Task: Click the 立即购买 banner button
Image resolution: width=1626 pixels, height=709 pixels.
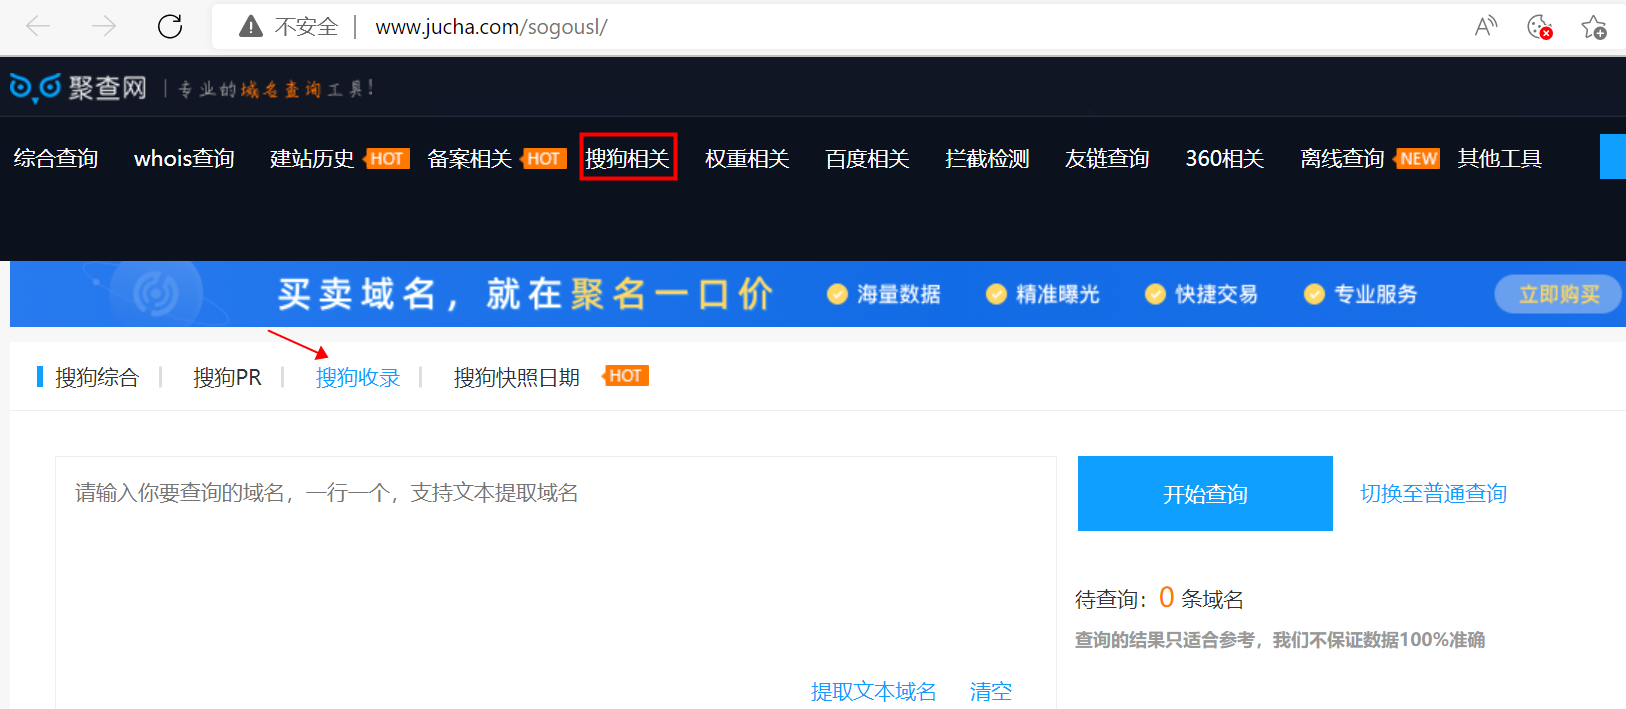Action: 1558,294
